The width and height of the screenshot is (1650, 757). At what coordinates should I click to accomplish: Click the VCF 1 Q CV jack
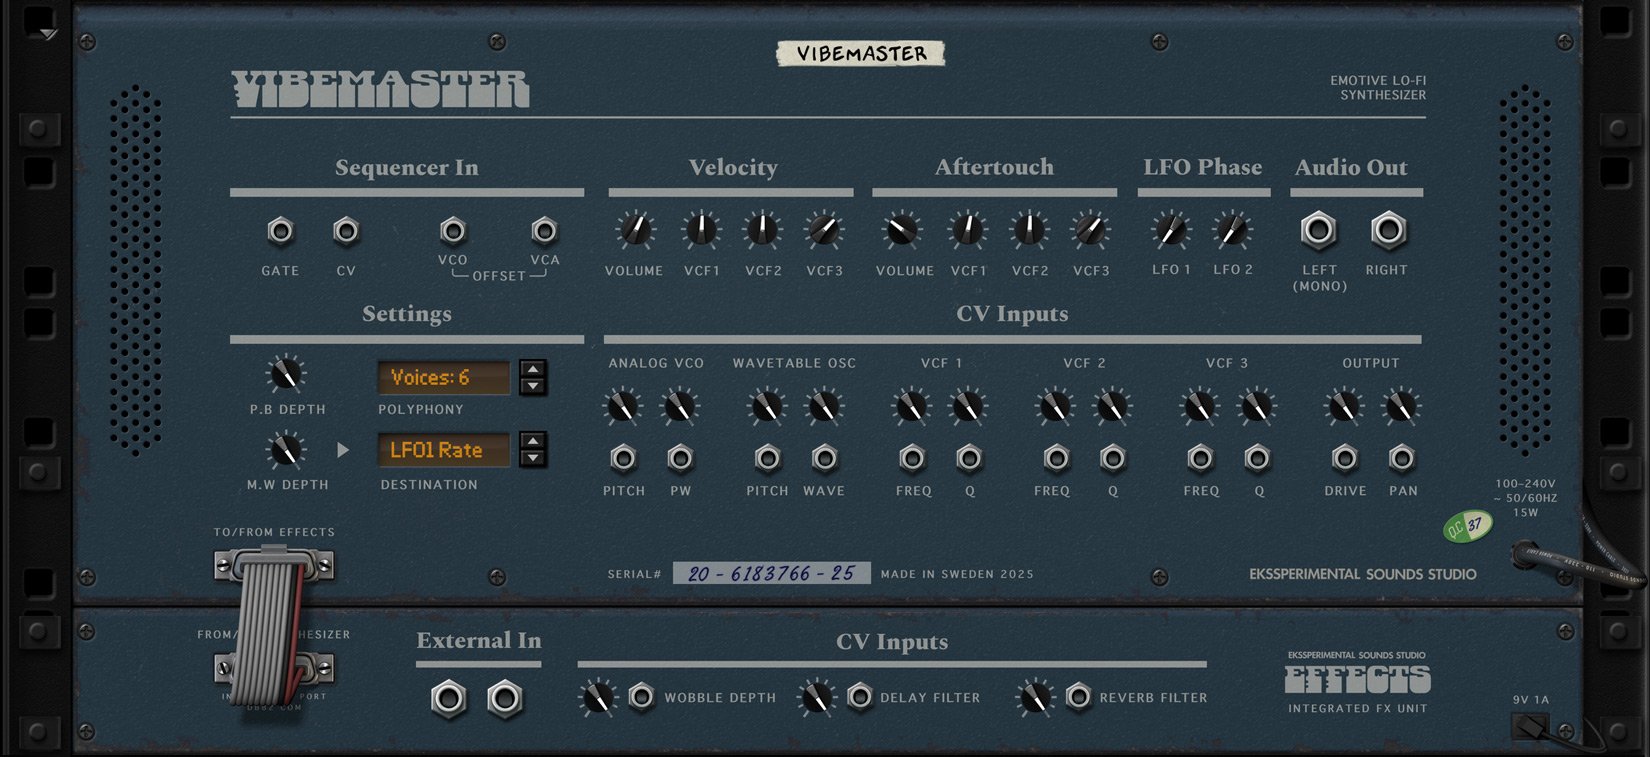click(x=969, y=458)
